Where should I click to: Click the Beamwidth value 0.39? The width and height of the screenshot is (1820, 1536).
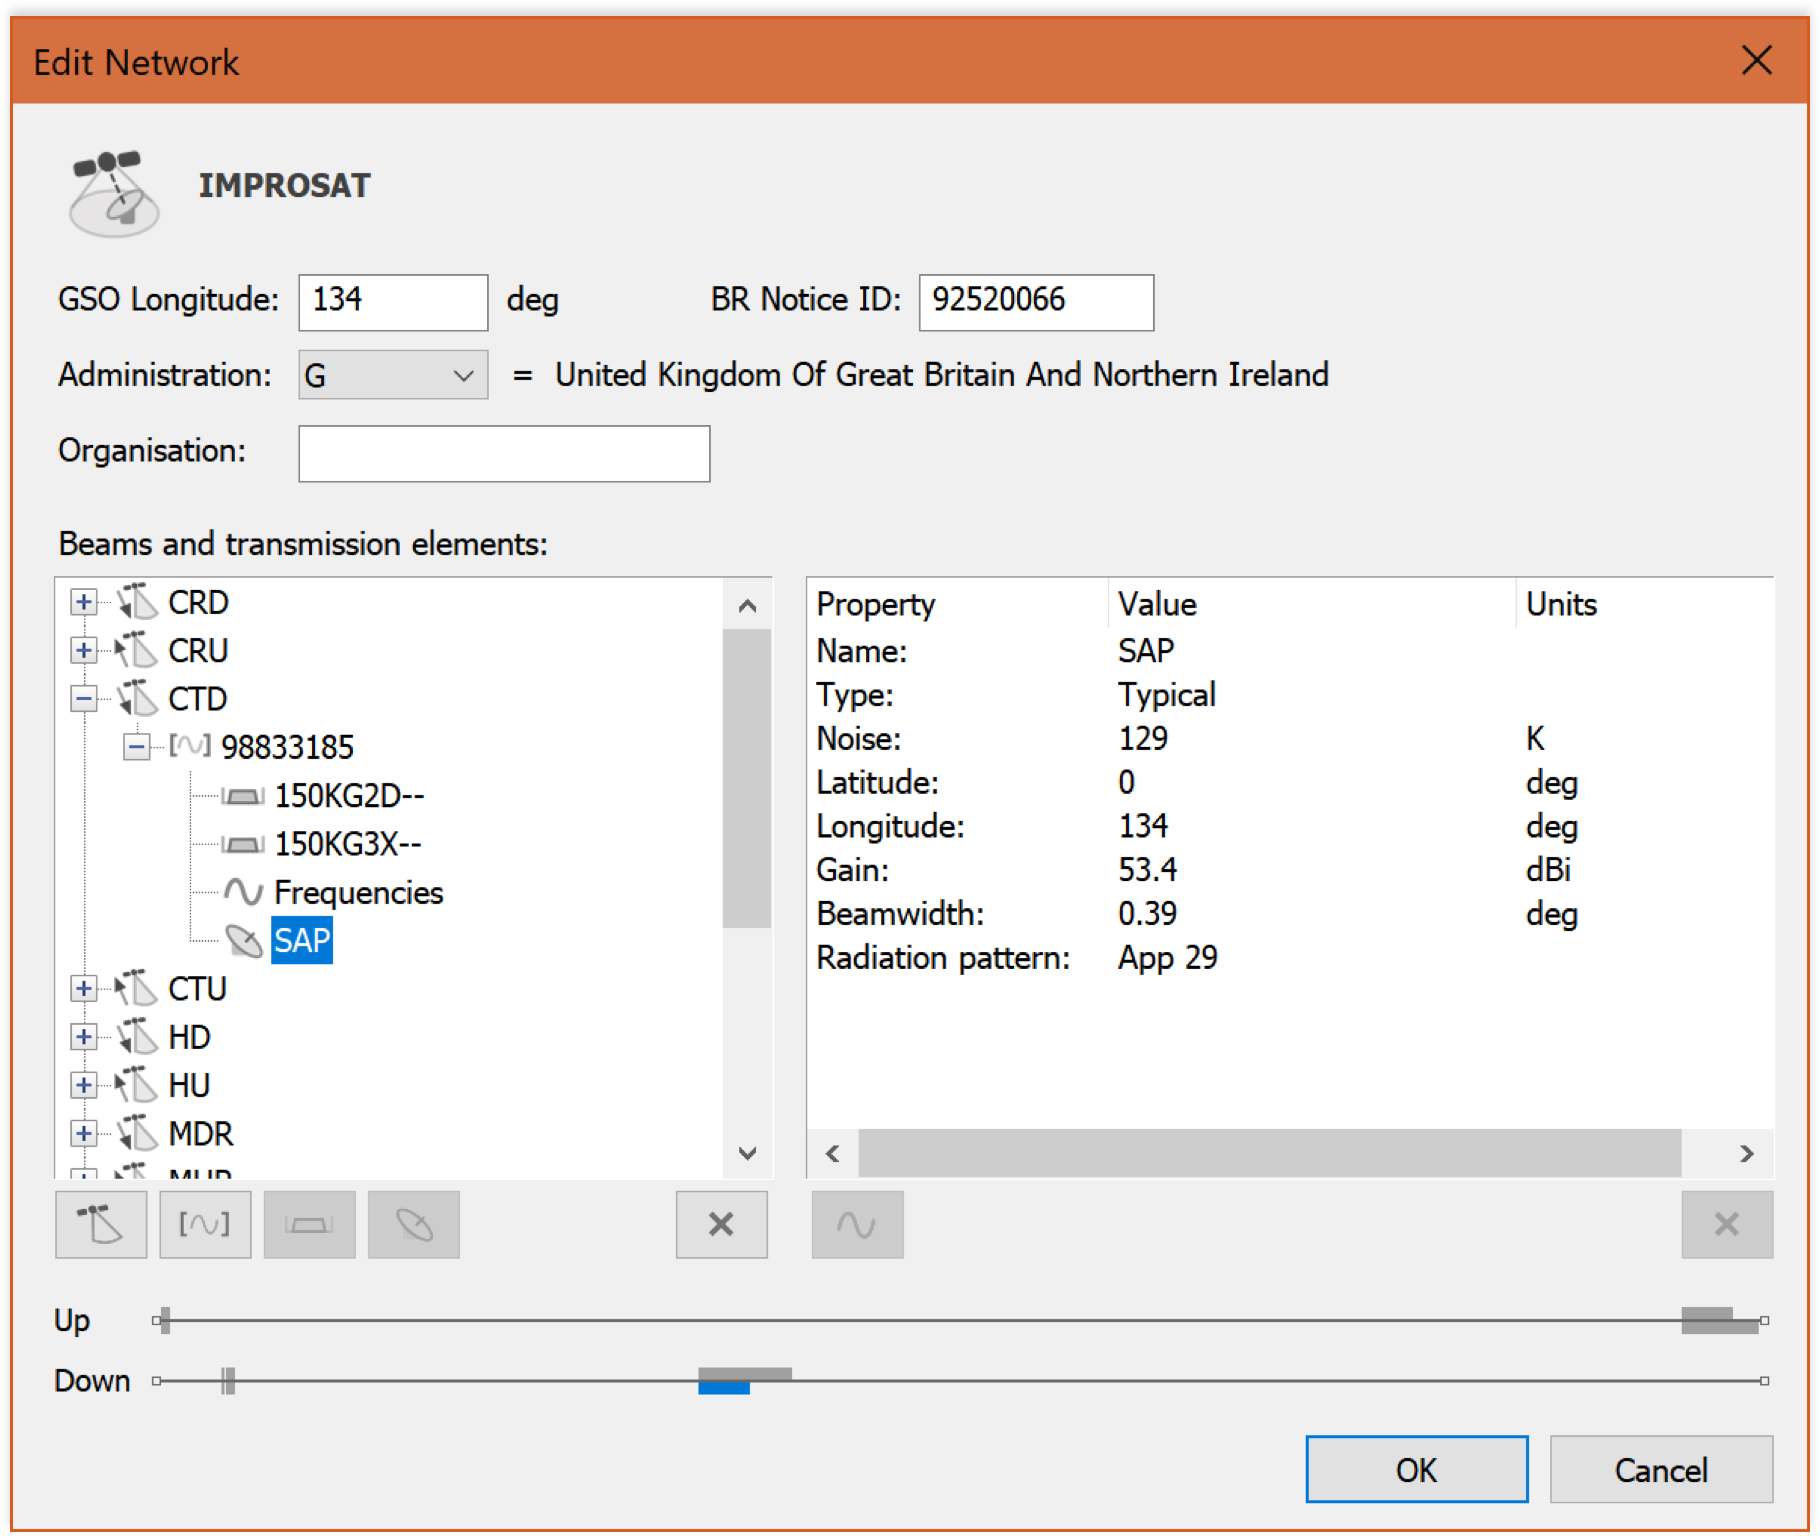(x=1147, y=913)
